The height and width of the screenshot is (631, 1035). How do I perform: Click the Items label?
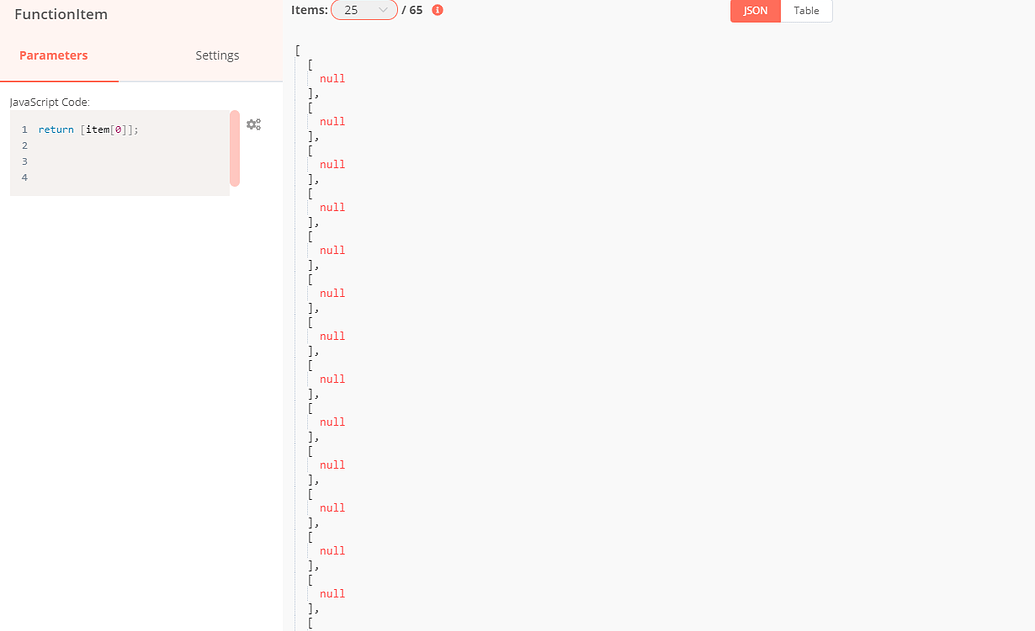click(x=309, y=9)
